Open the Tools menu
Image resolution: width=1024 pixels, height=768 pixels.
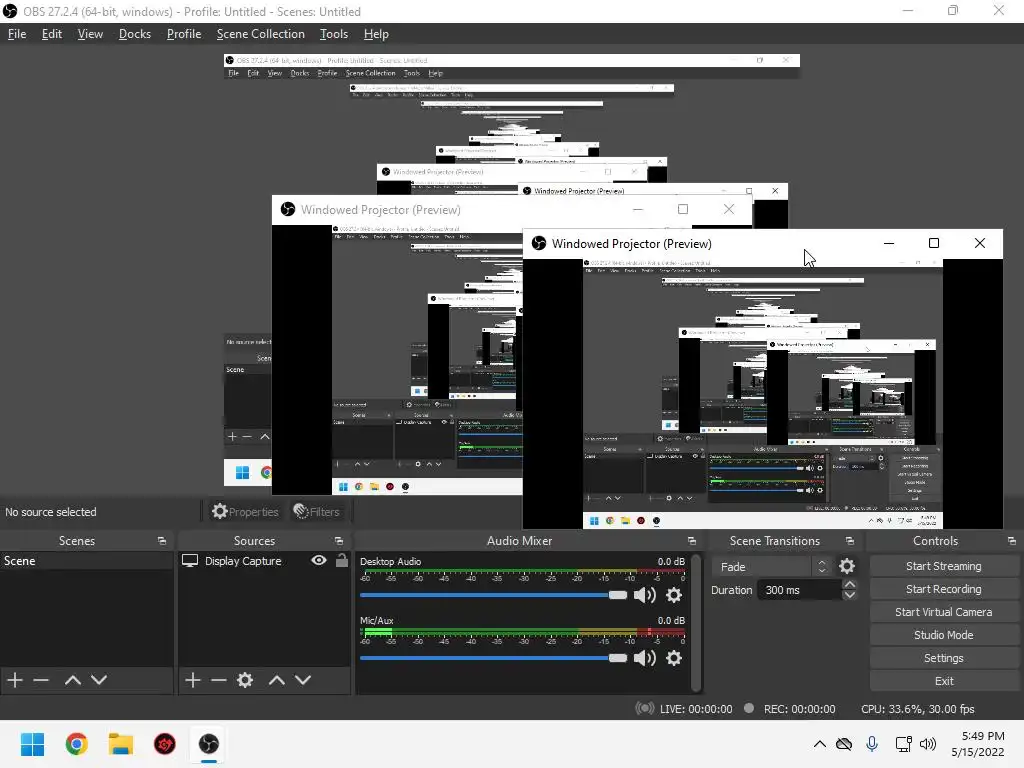334,34
